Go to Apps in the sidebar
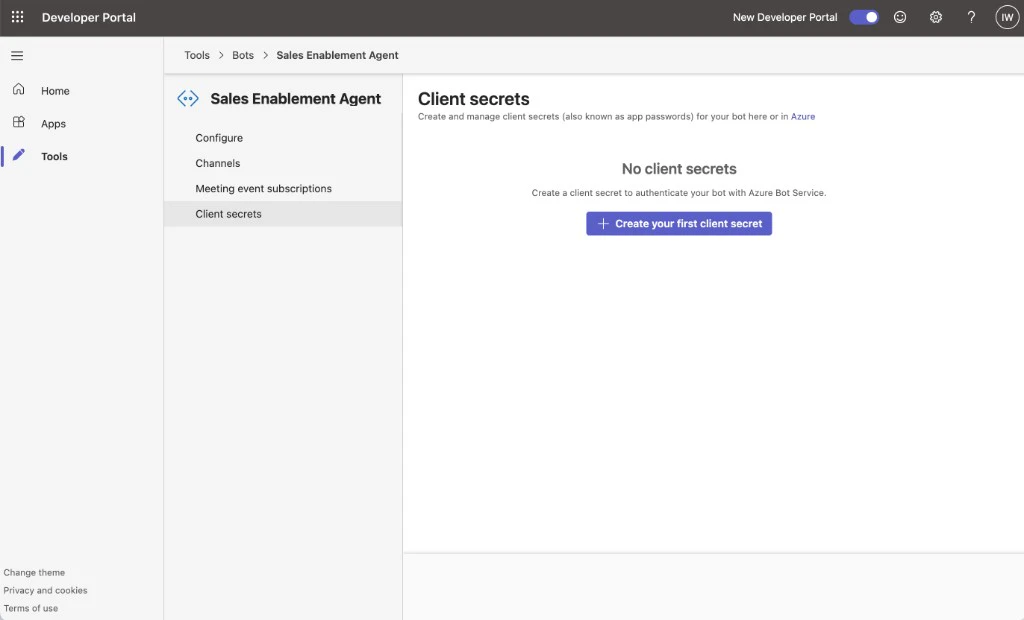Screen dimensions: 1024x620 53,123
